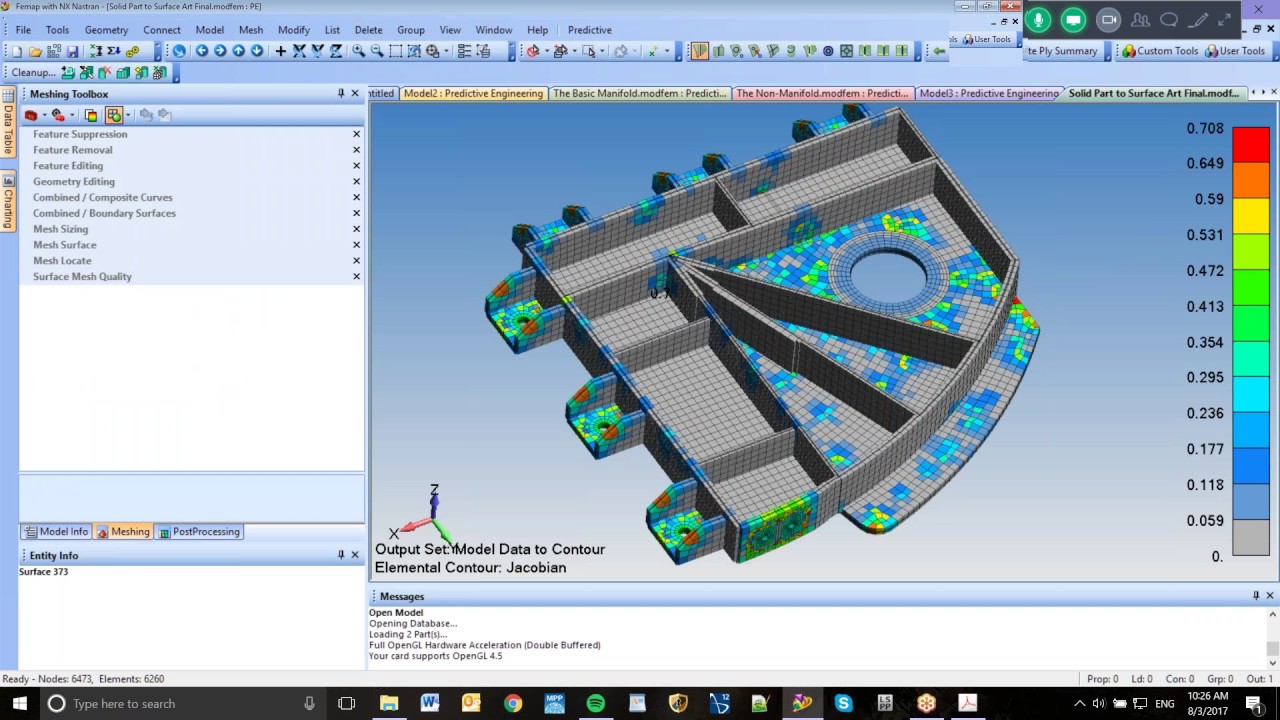Click the participants icon in meeting bar
1280x720 pixels.
1140,19
